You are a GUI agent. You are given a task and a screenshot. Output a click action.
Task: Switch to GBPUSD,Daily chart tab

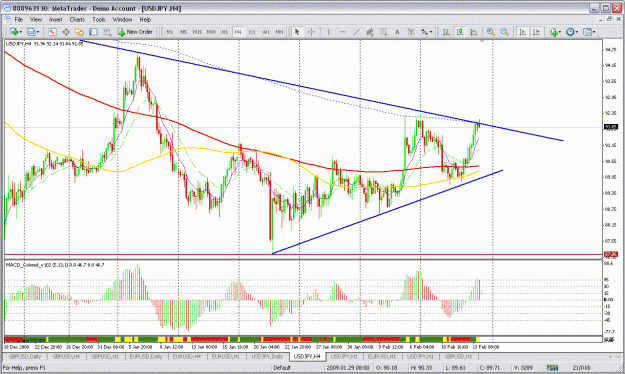[x=25, y=356]
